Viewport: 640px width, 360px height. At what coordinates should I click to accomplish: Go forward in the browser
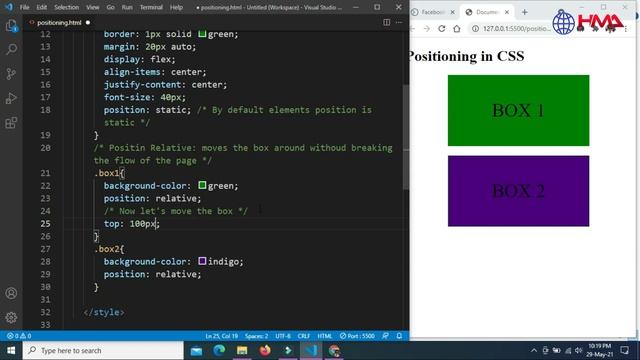427,29
